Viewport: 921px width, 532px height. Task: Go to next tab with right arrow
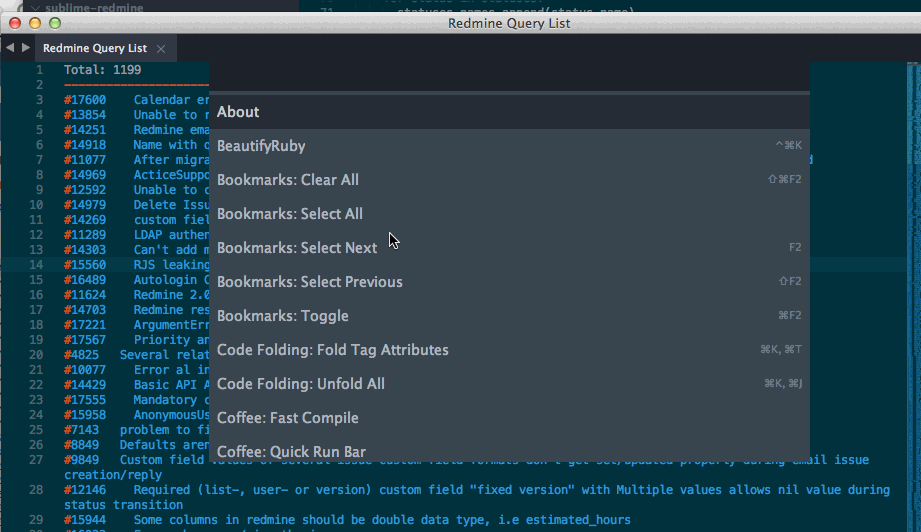pyautogui.click(x=26, y=48)
